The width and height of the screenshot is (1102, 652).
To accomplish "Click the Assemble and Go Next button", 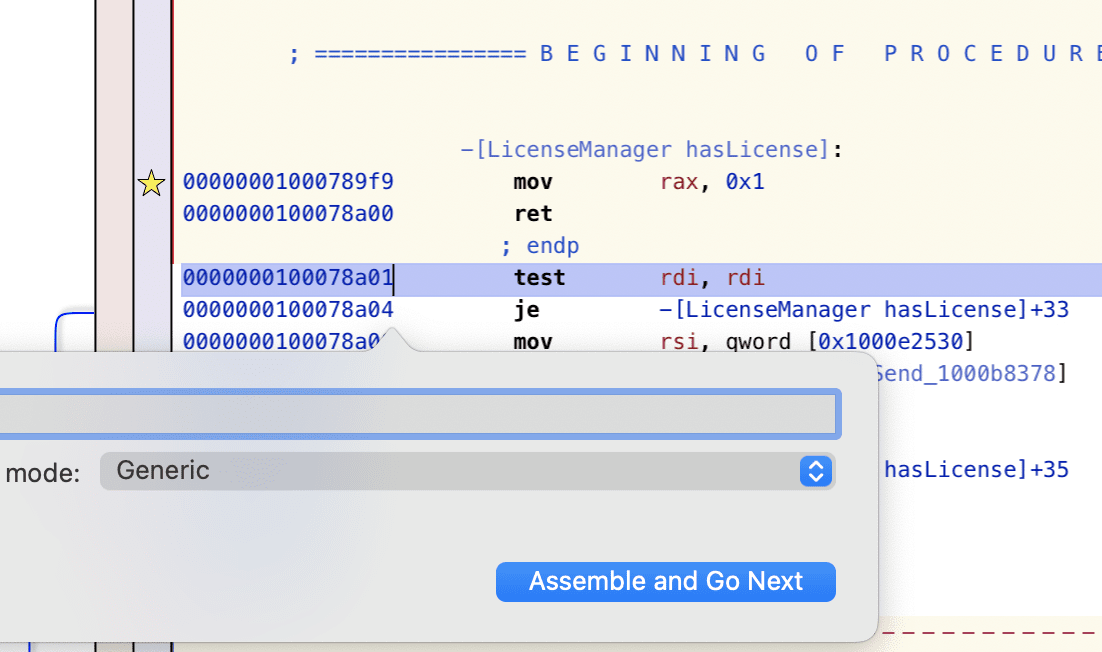I will (x=666, y=582).
